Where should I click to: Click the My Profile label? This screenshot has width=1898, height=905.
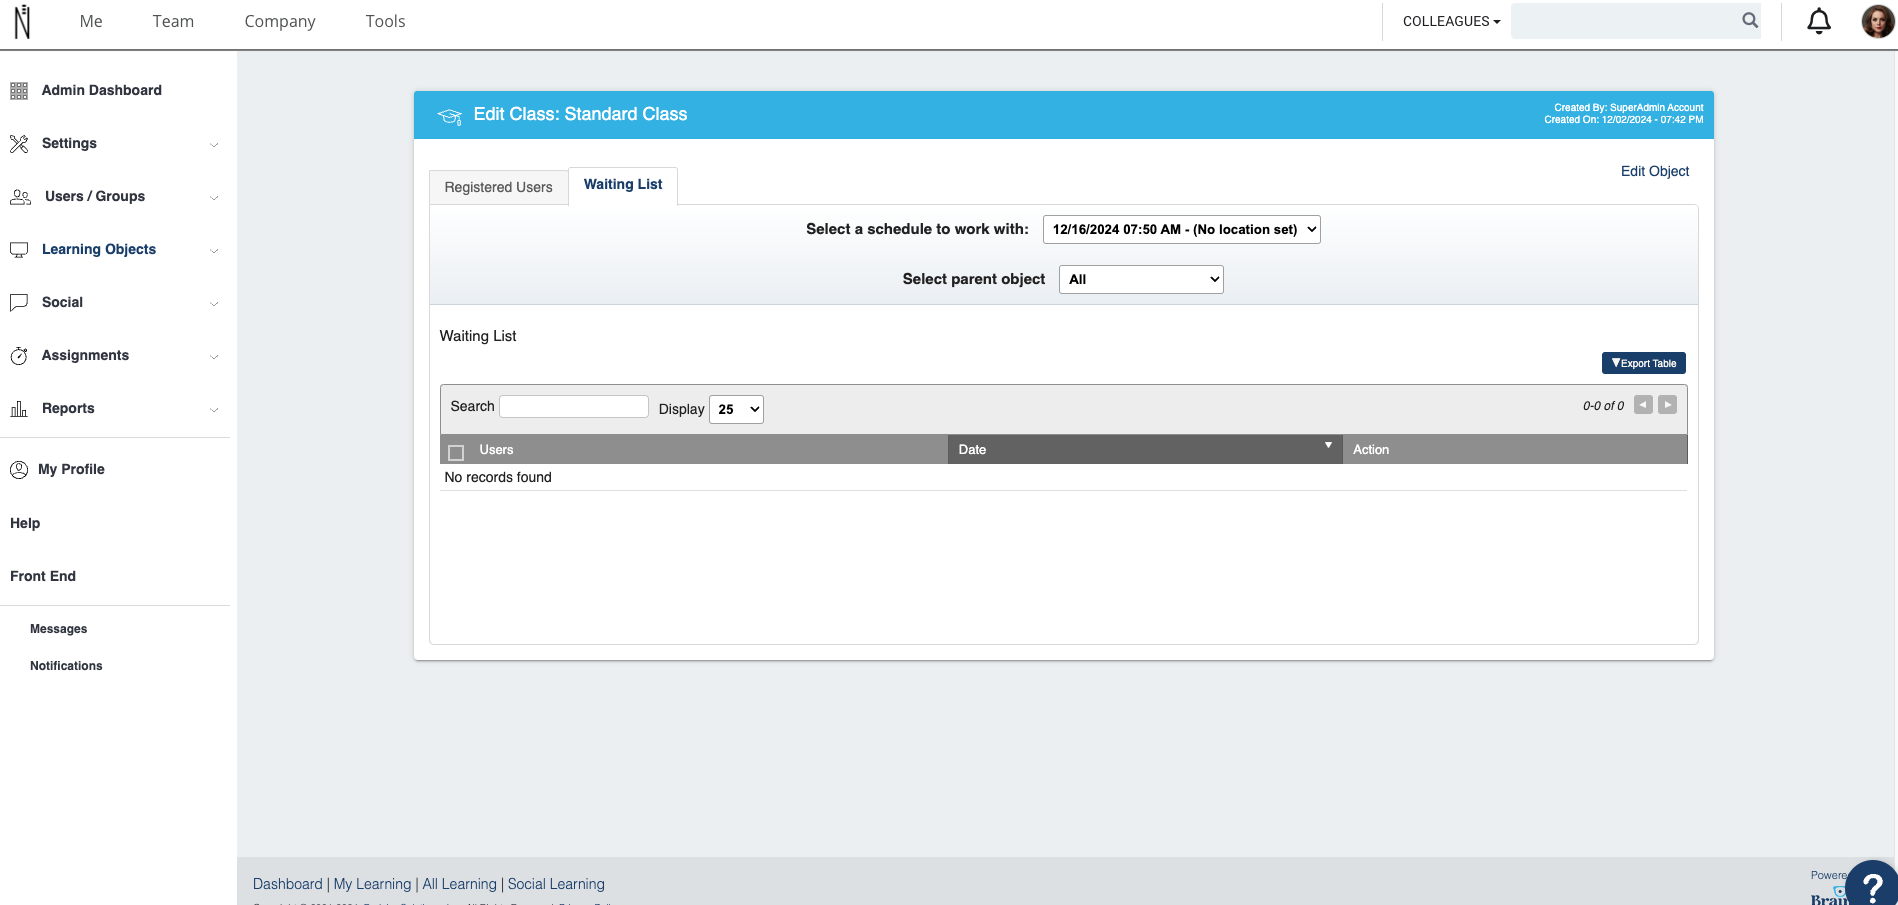(71, 469)
